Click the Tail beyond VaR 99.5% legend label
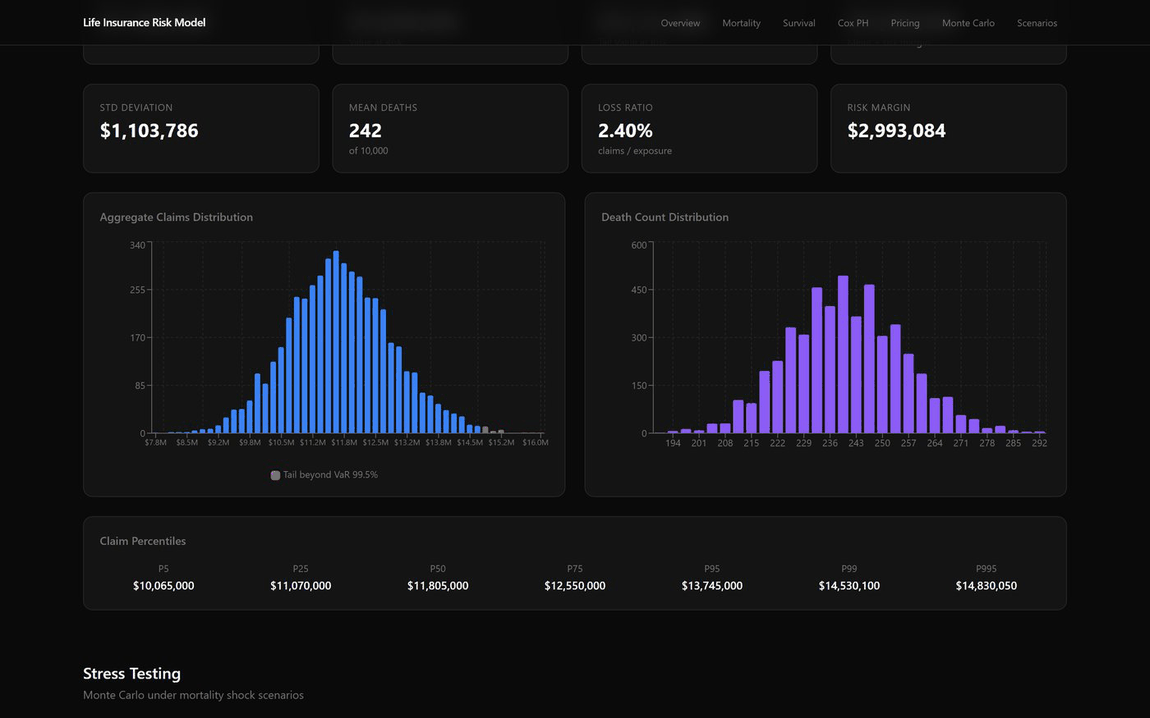1150x718 pixels. pyautogui.click(x=330, y=475)
